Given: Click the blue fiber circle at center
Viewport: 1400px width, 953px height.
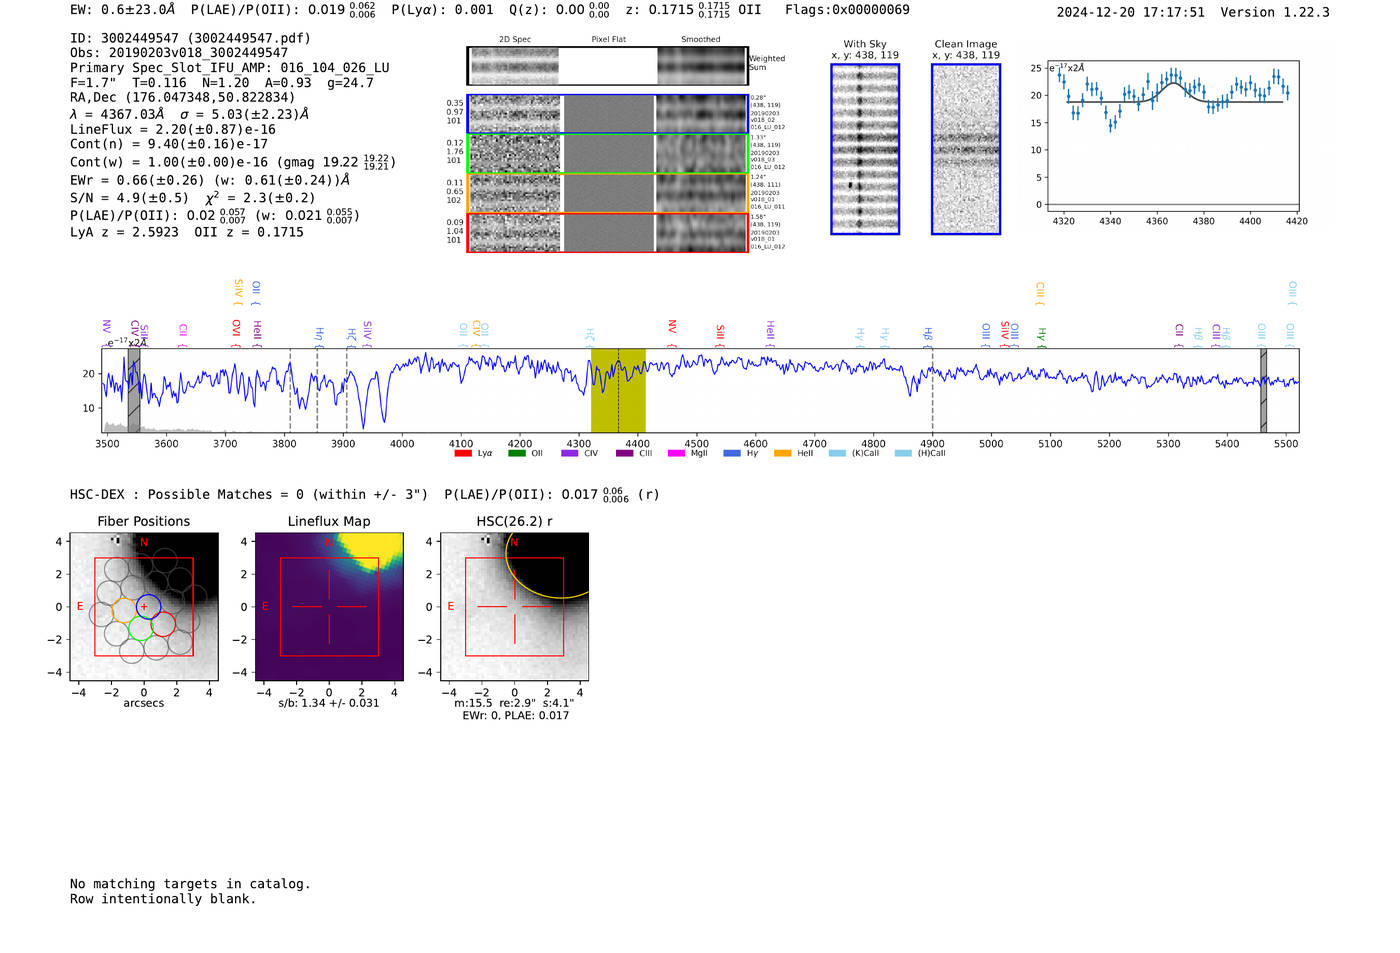Looking at the screenshot, I should 148,606.
